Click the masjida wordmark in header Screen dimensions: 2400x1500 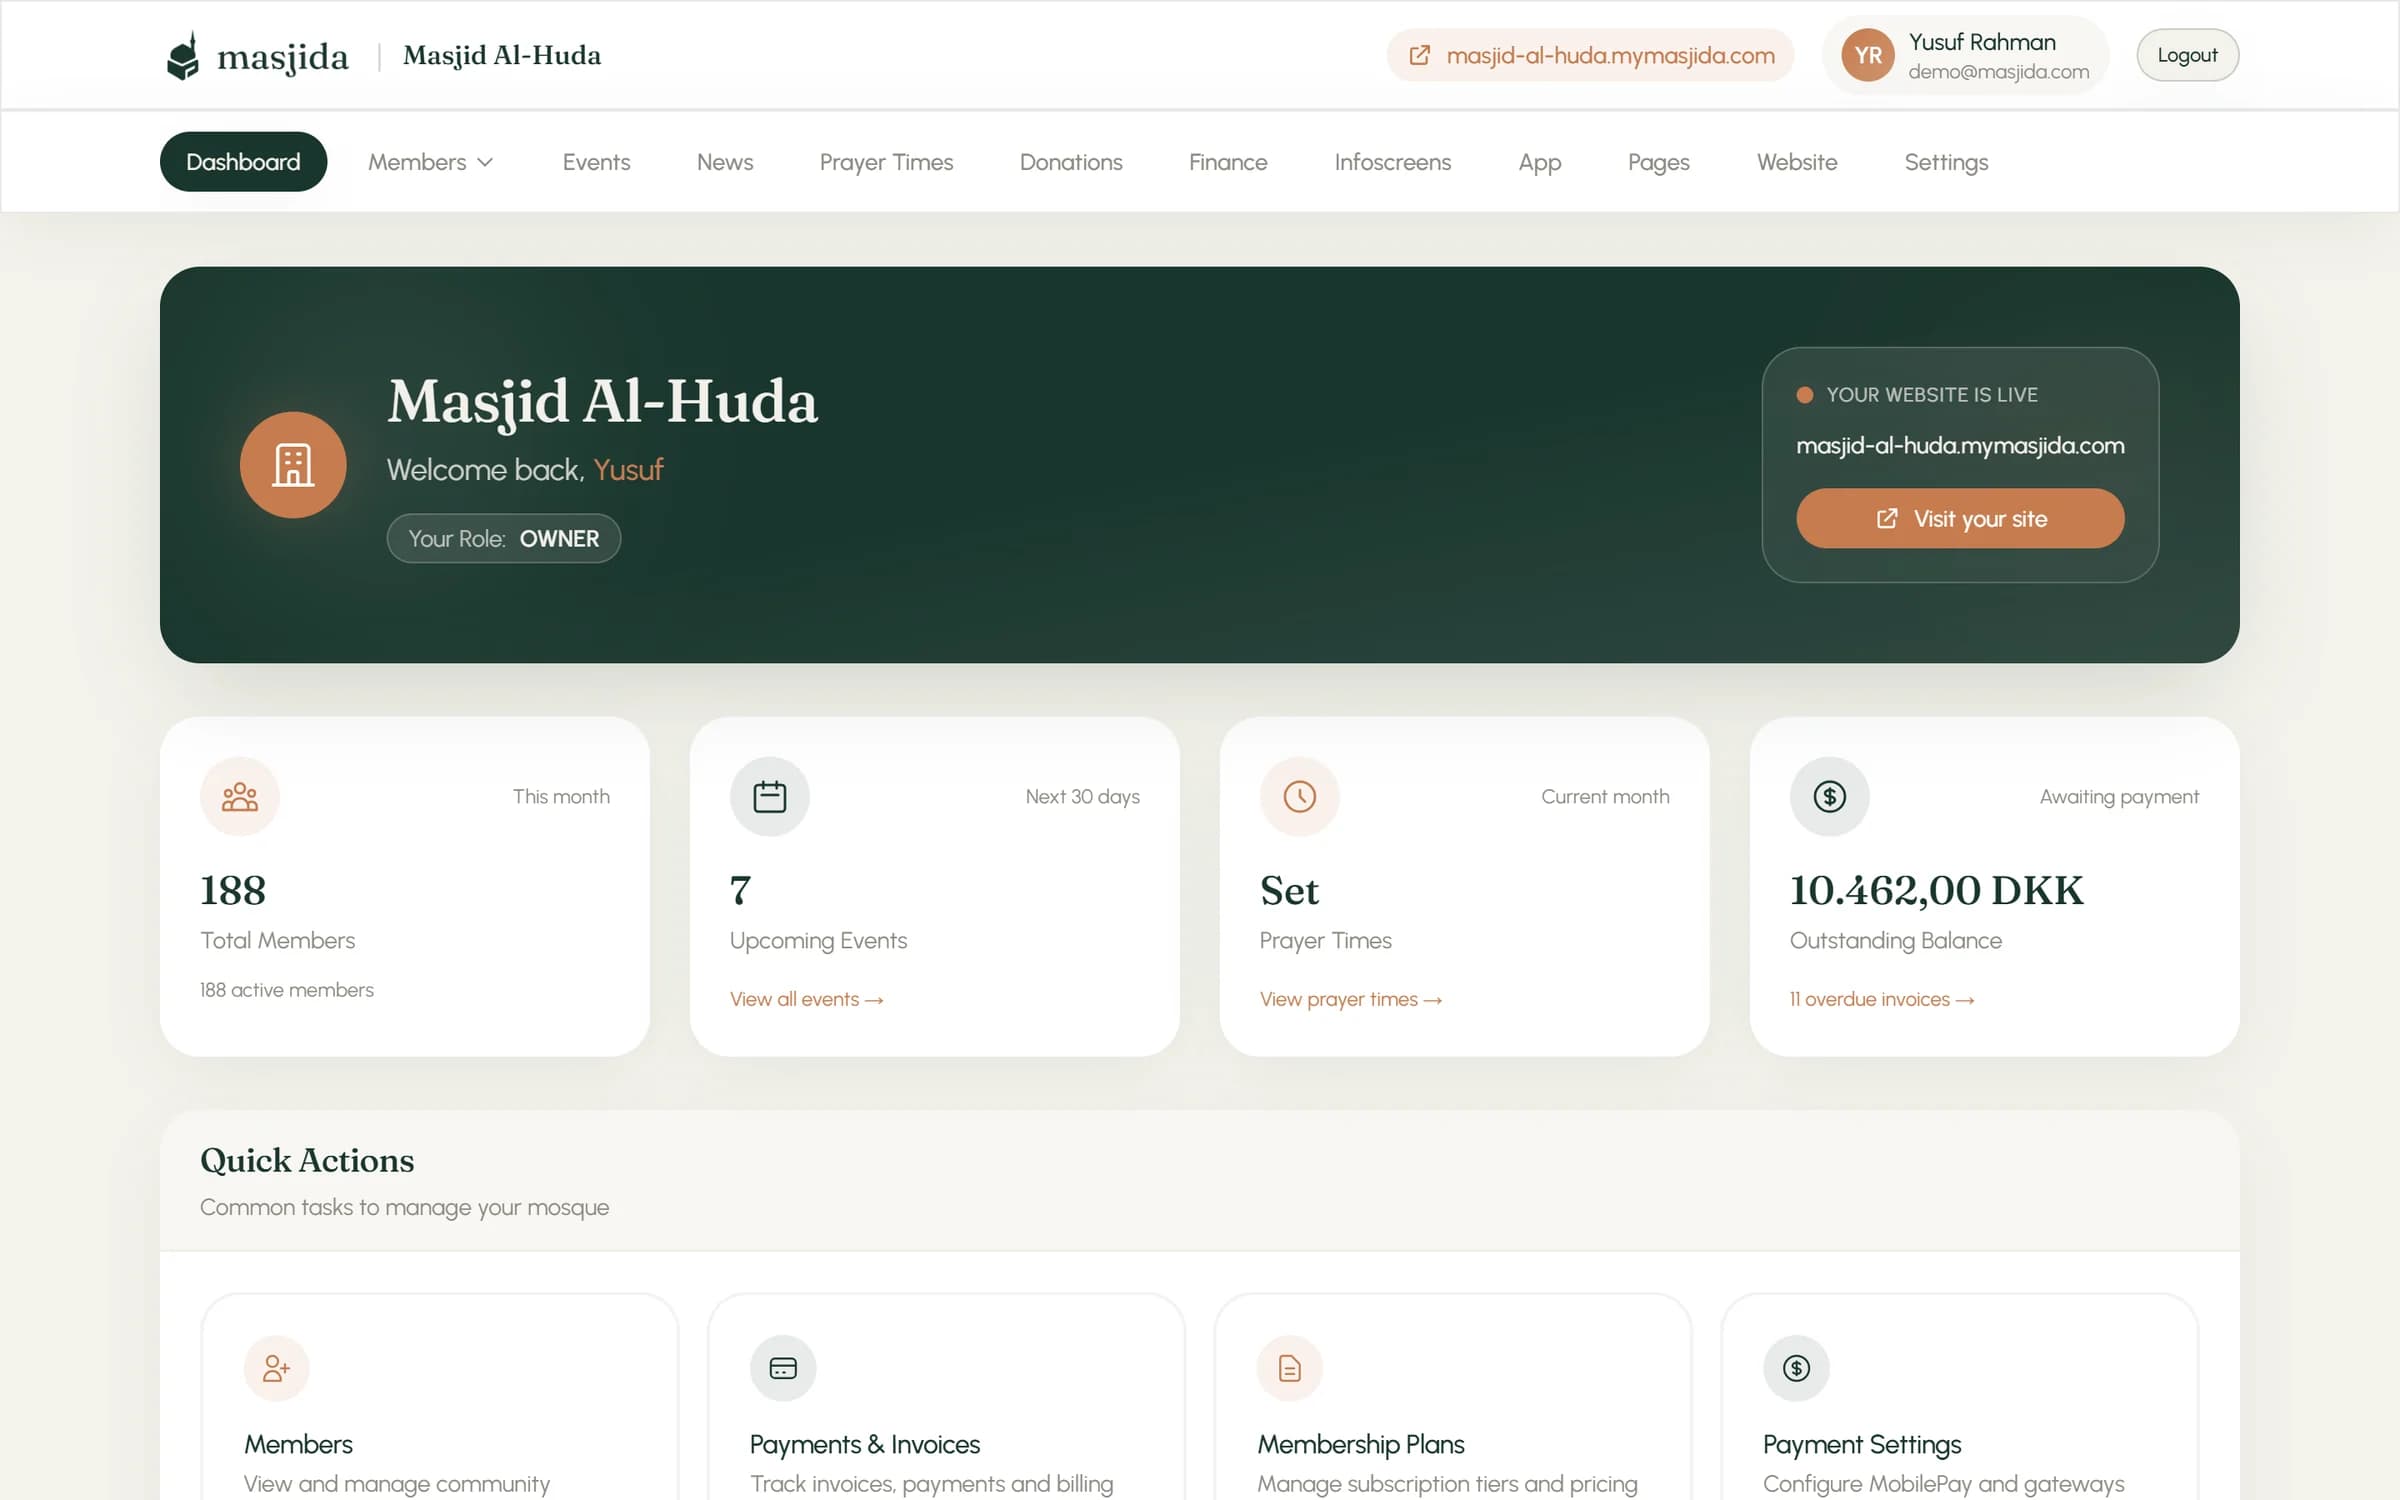coord(283,57)
